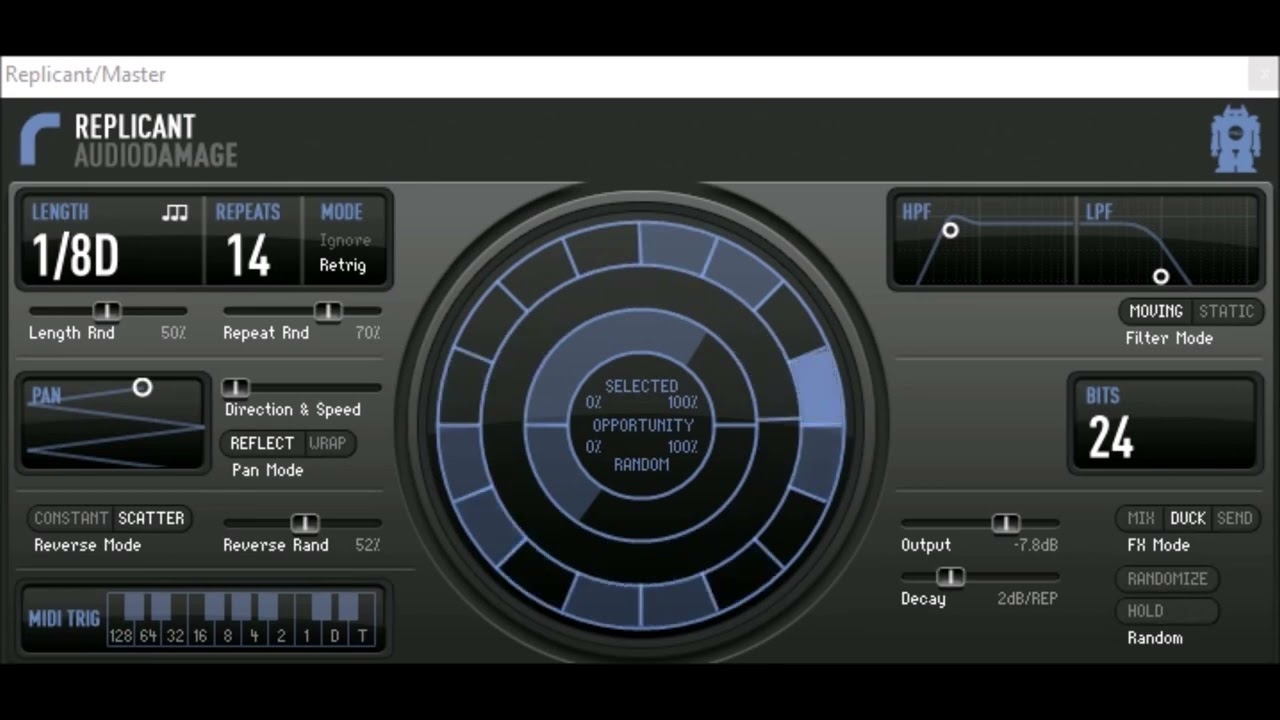The height and width of the screenshot is (720, 1280).
Task: Click the 64 MIDI trig key
Action: pyautogui.click(x=148, y=620)
